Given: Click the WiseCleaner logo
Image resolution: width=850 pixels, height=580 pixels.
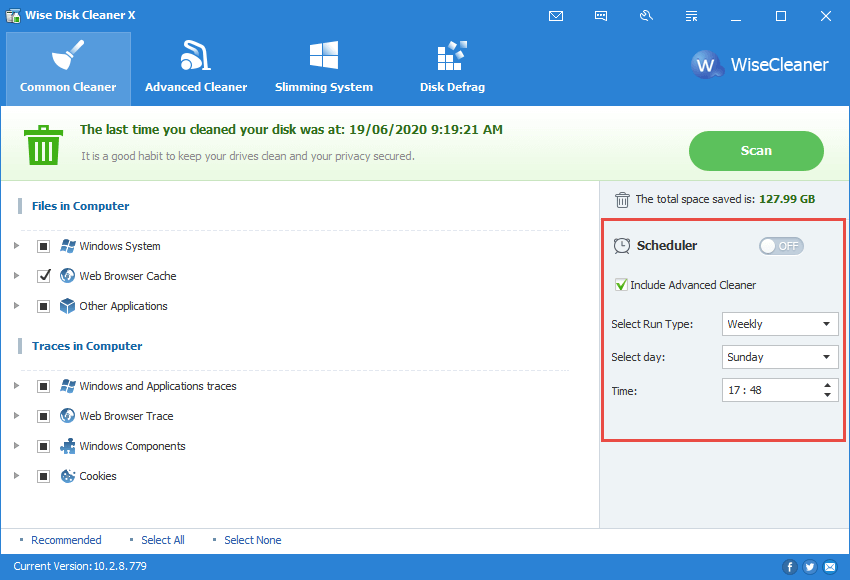Looking at the screenshot, I should pos(759,65).
